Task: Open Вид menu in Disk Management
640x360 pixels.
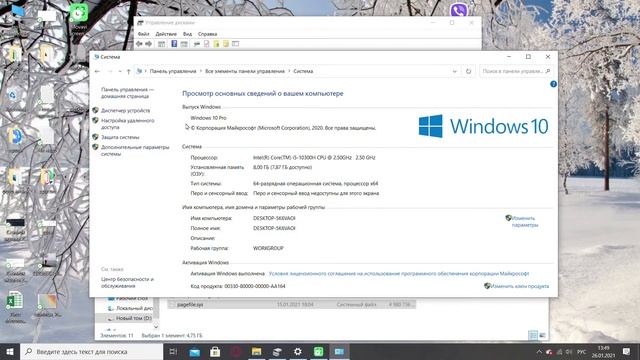Action: pyautogui.click(x=187, y=34)
